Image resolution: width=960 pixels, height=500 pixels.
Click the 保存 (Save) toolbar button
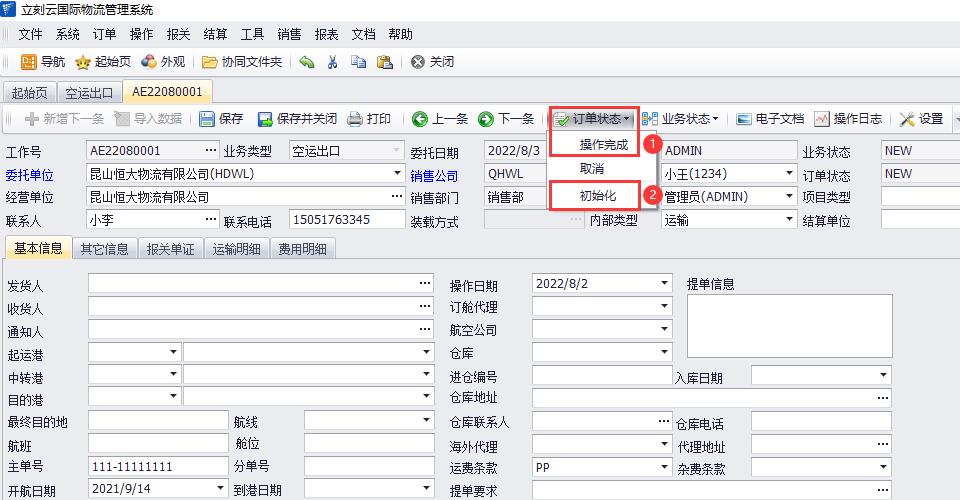pyautogui.click(x=221, y=119)
